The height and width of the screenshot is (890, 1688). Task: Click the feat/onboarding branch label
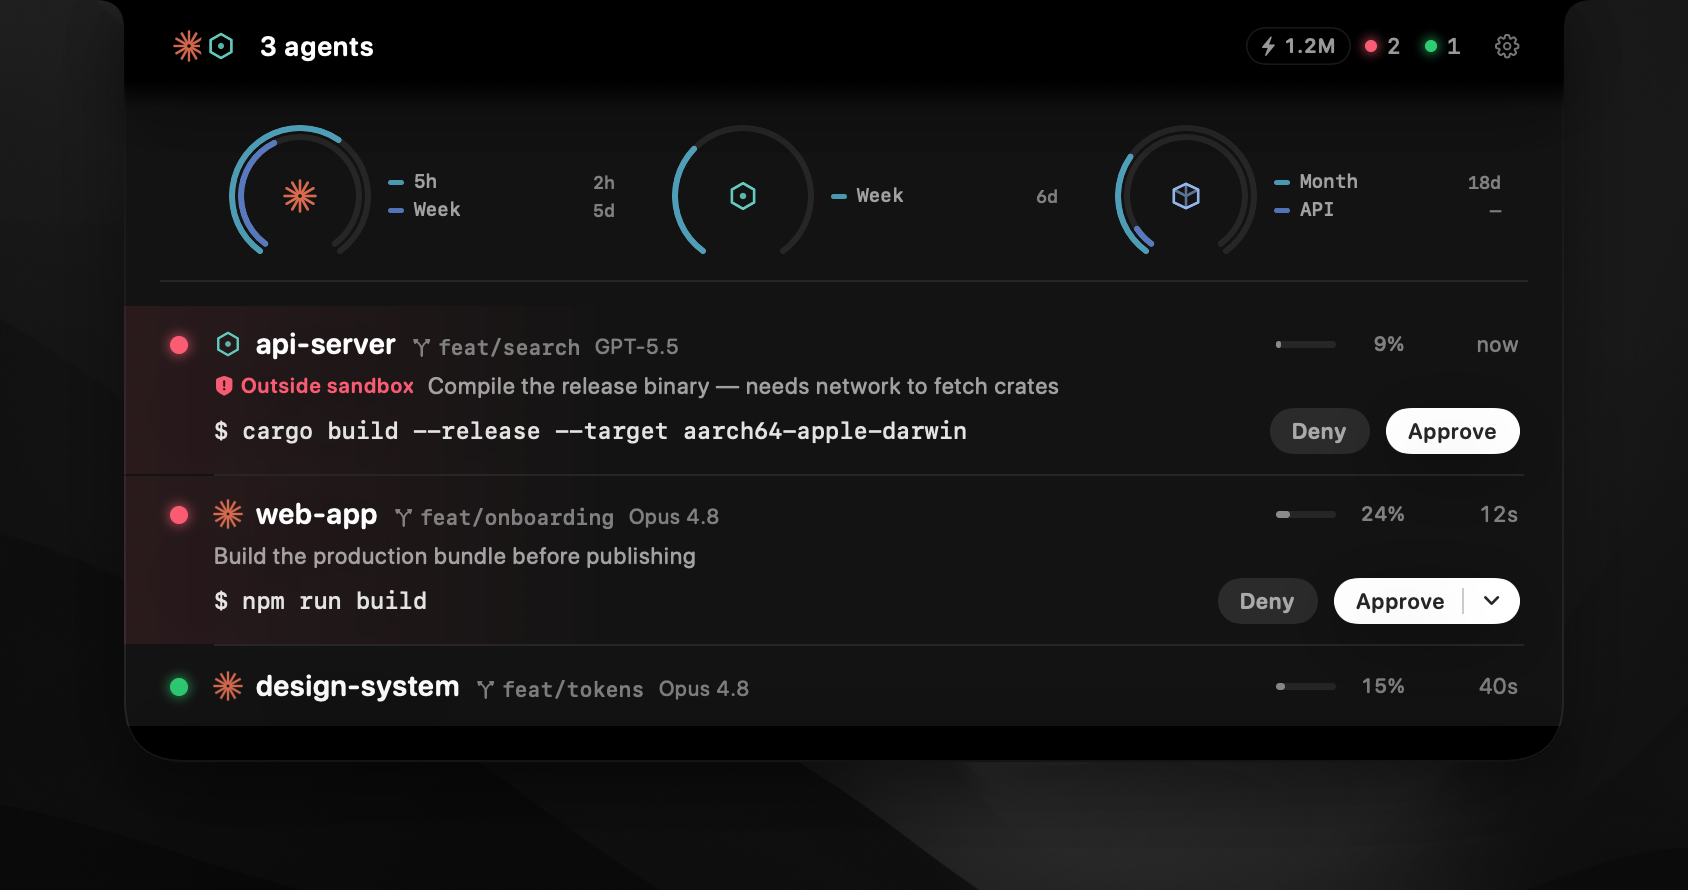(517, 517)
